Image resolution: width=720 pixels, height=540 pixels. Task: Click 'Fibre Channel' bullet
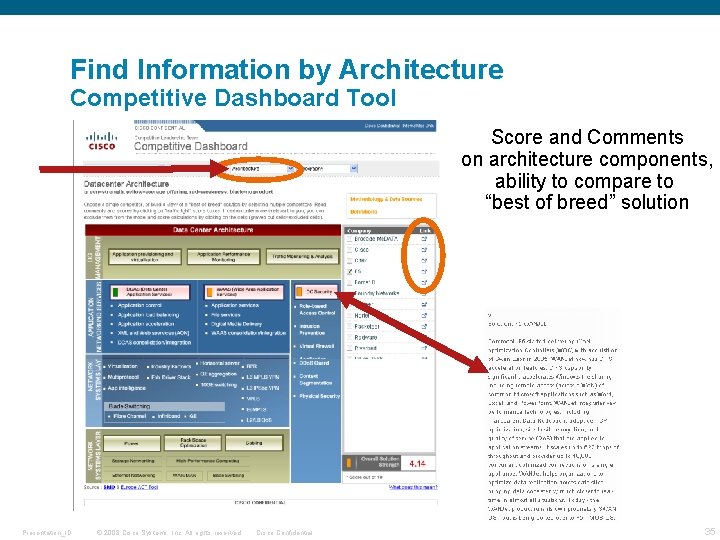pos(129,416)
